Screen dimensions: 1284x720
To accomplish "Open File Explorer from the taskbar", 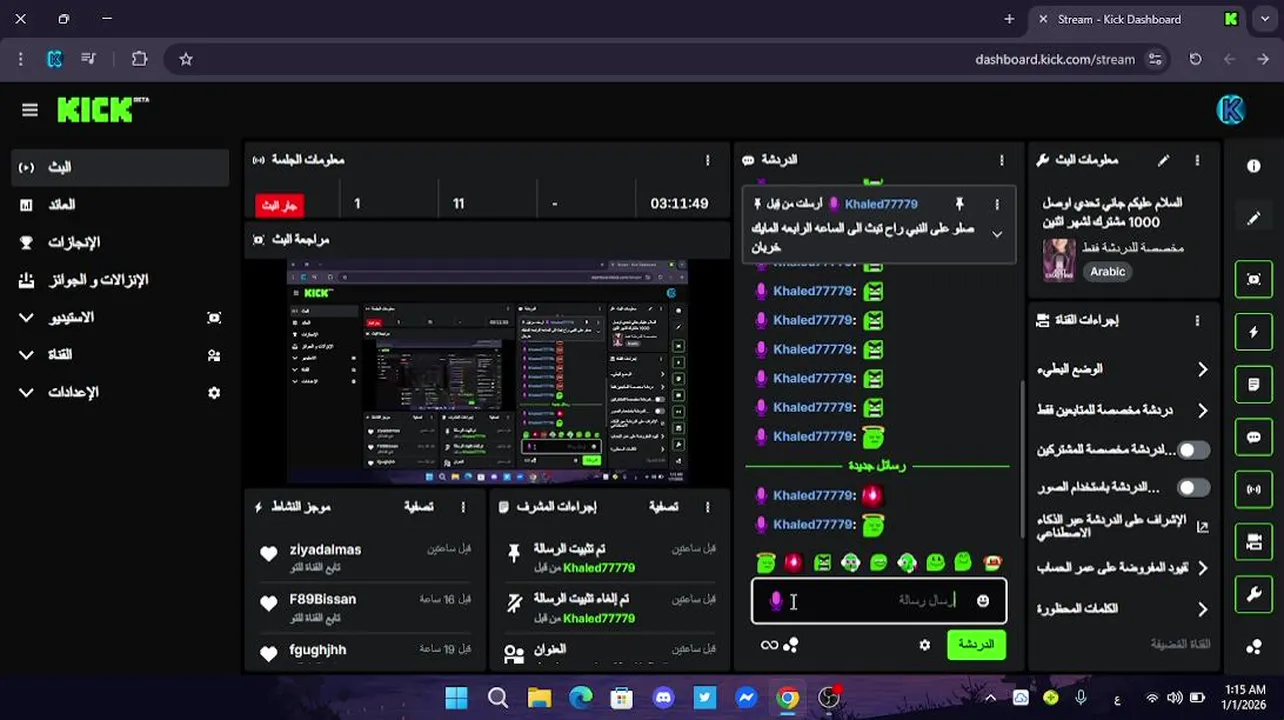I will point(539,698).
